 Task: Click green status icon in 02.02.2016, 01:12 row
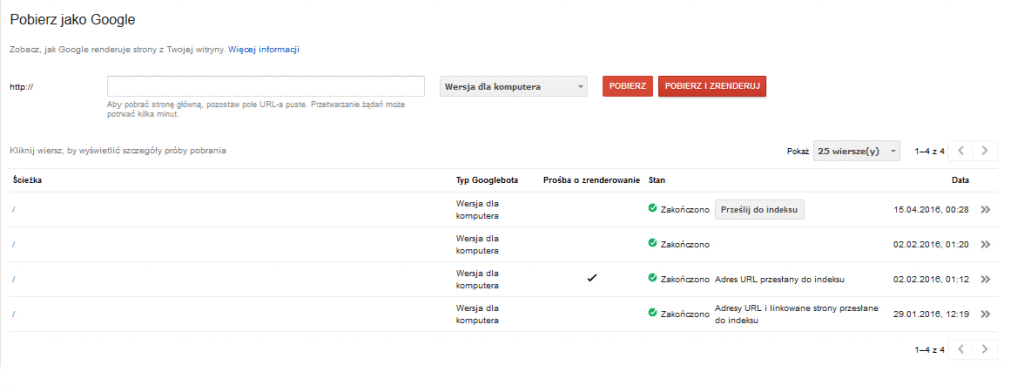(x=652, y=278)
